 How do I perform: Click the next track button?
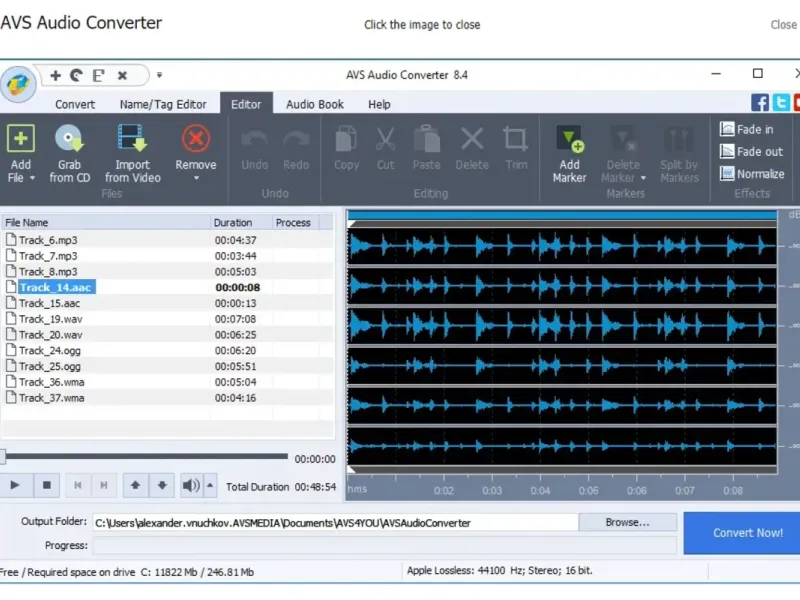point(104,485)
